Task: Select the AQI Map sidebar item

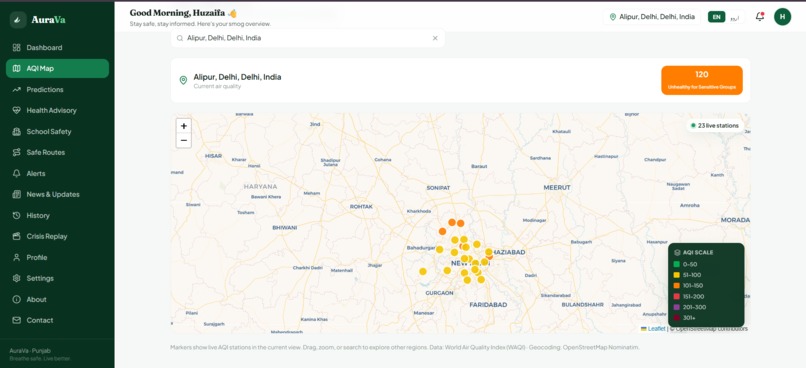Action: tap(57, 68)
